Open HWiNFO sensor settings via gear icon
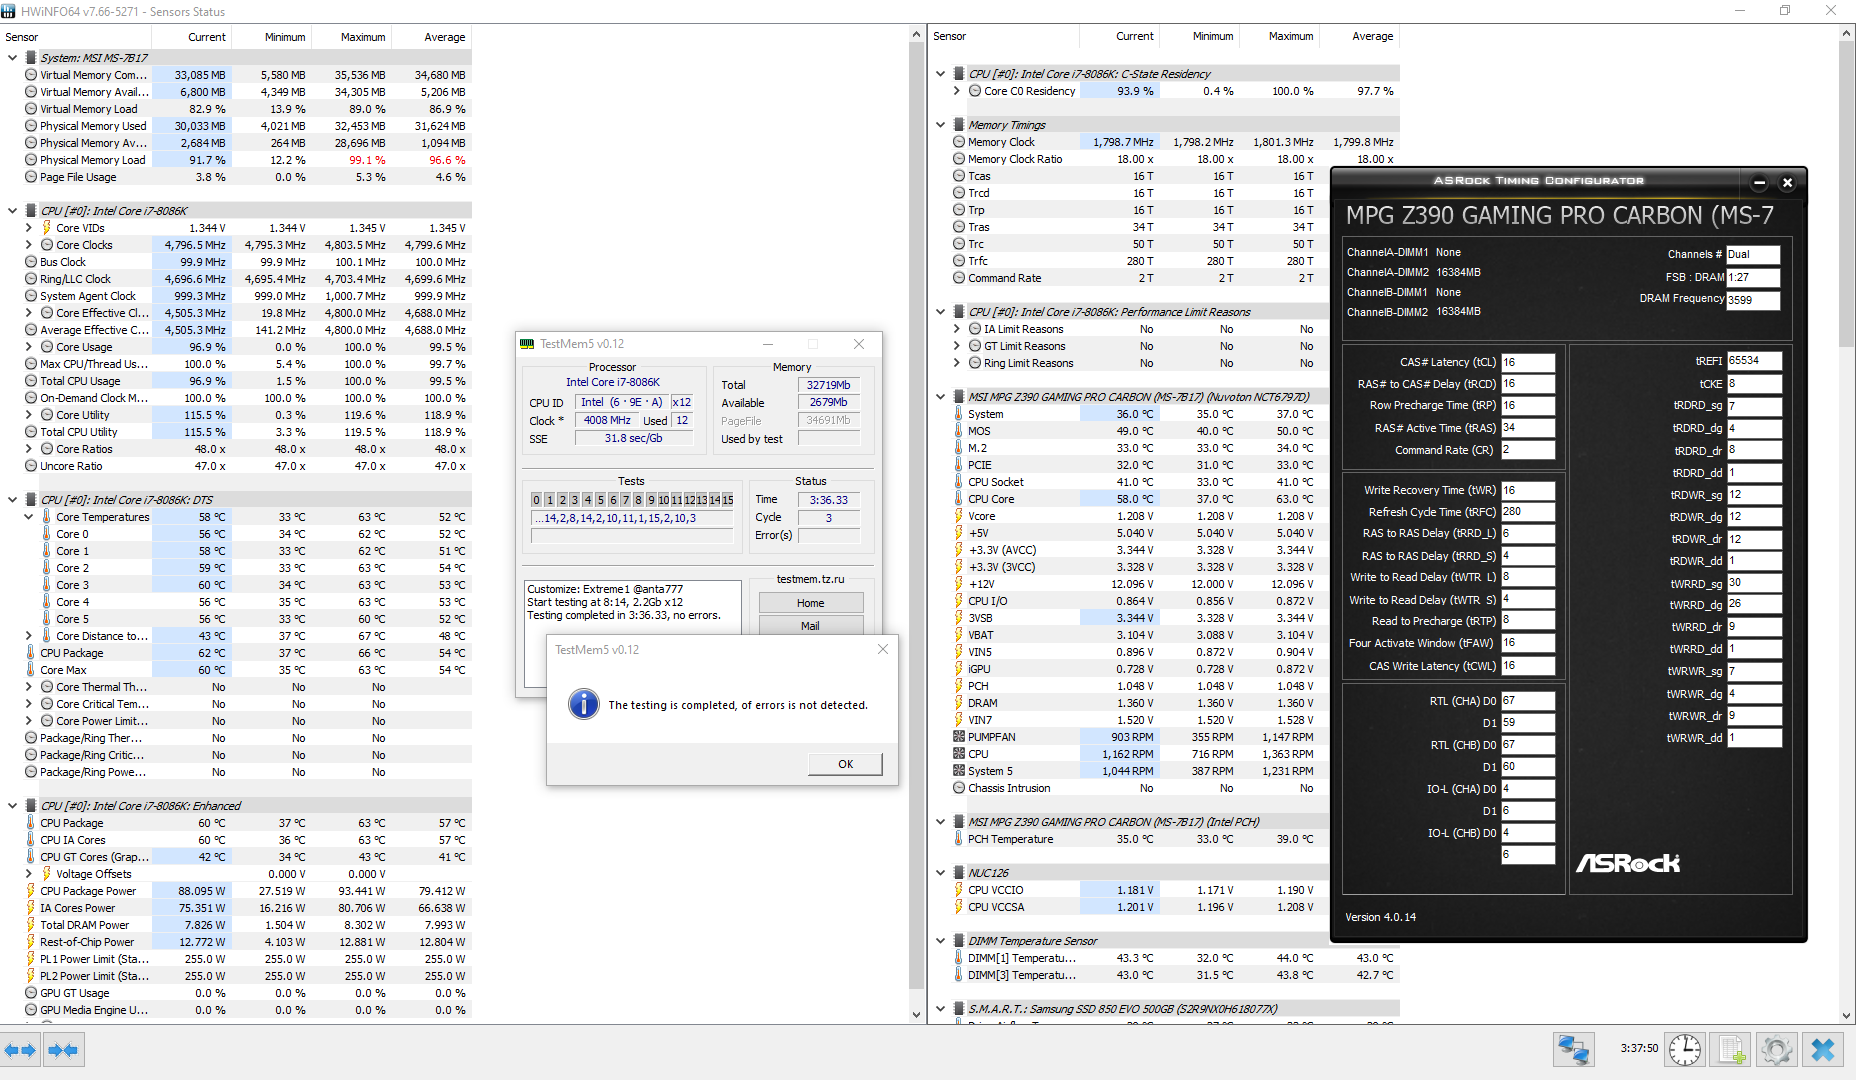The height and width of the screenshot is (1080, 1856). pyautogui.click(x=1777, y=1050)
